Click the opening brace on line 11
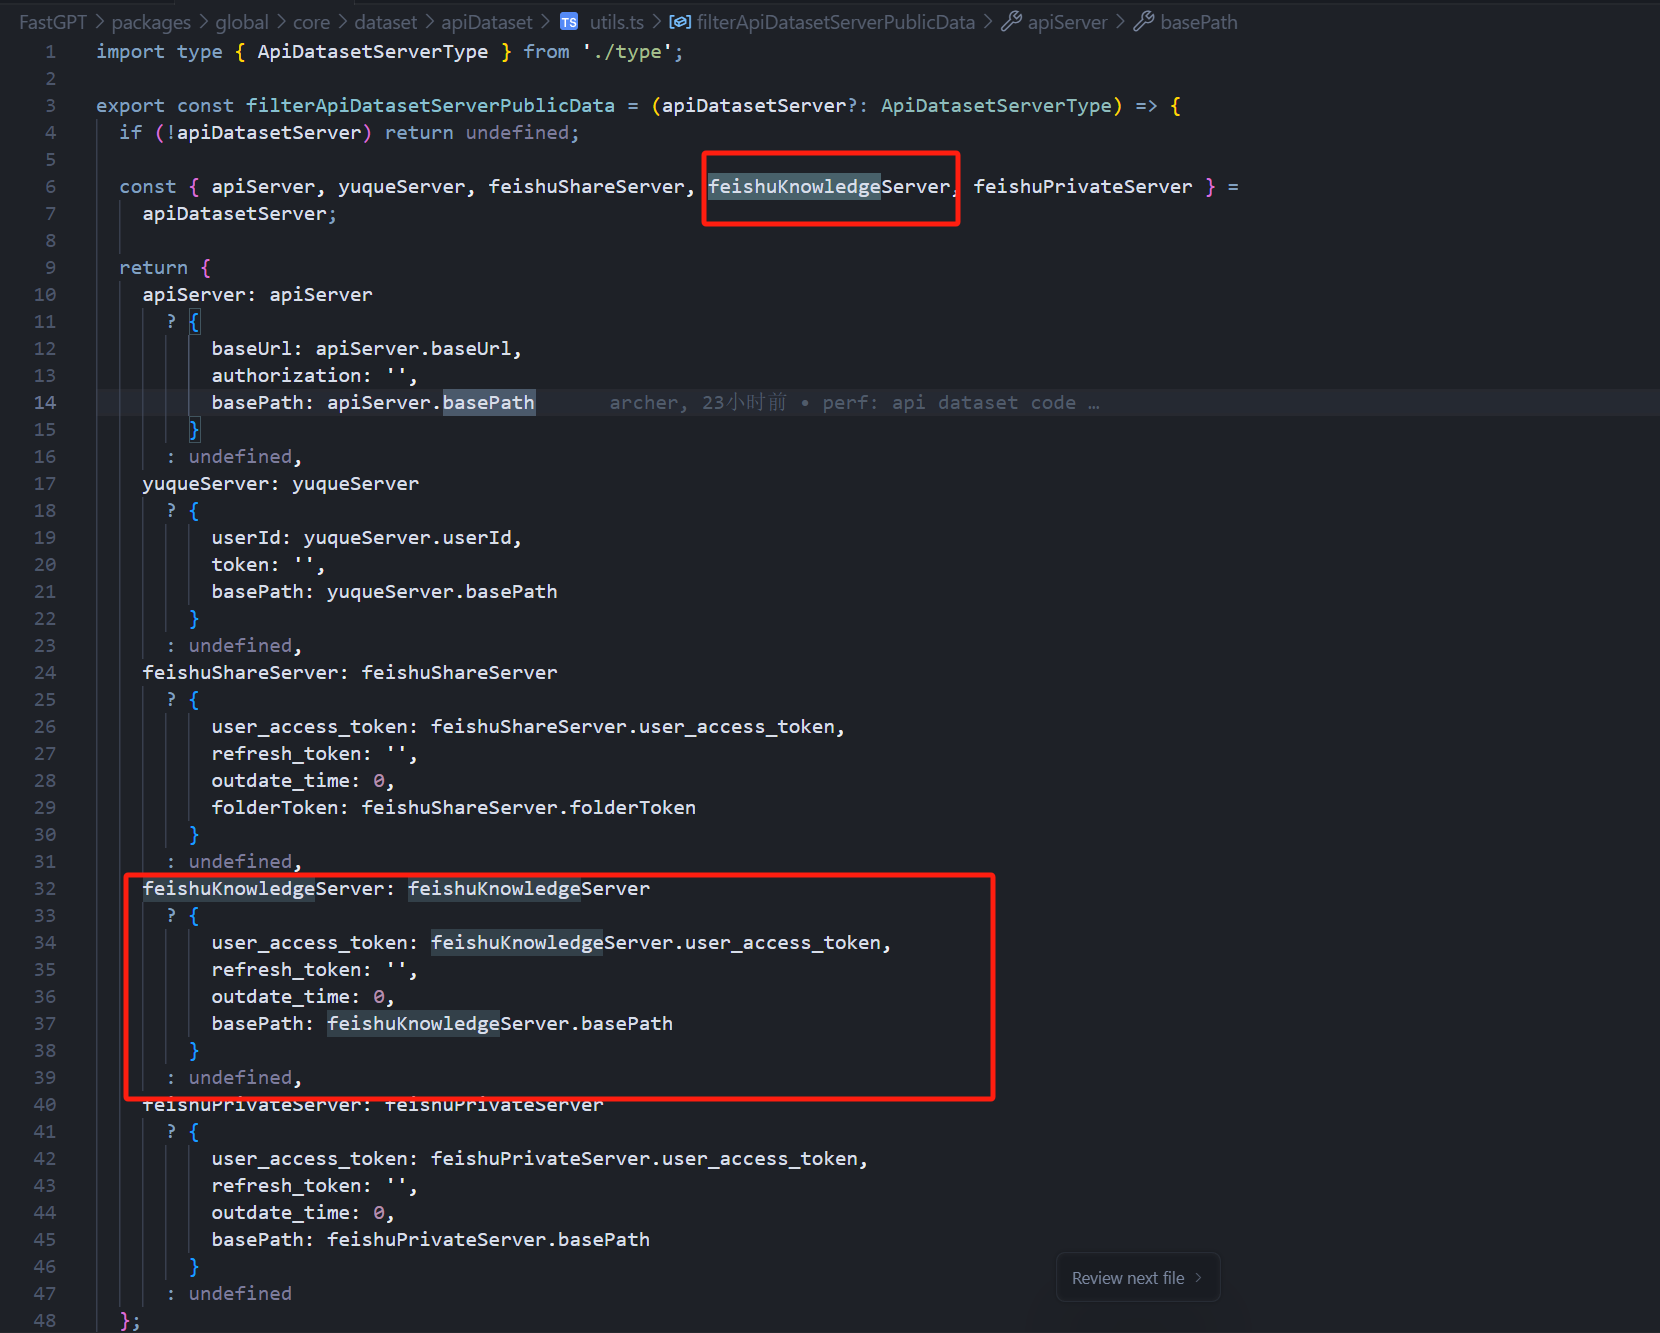1660x1333 pixels. click(194, 322)
